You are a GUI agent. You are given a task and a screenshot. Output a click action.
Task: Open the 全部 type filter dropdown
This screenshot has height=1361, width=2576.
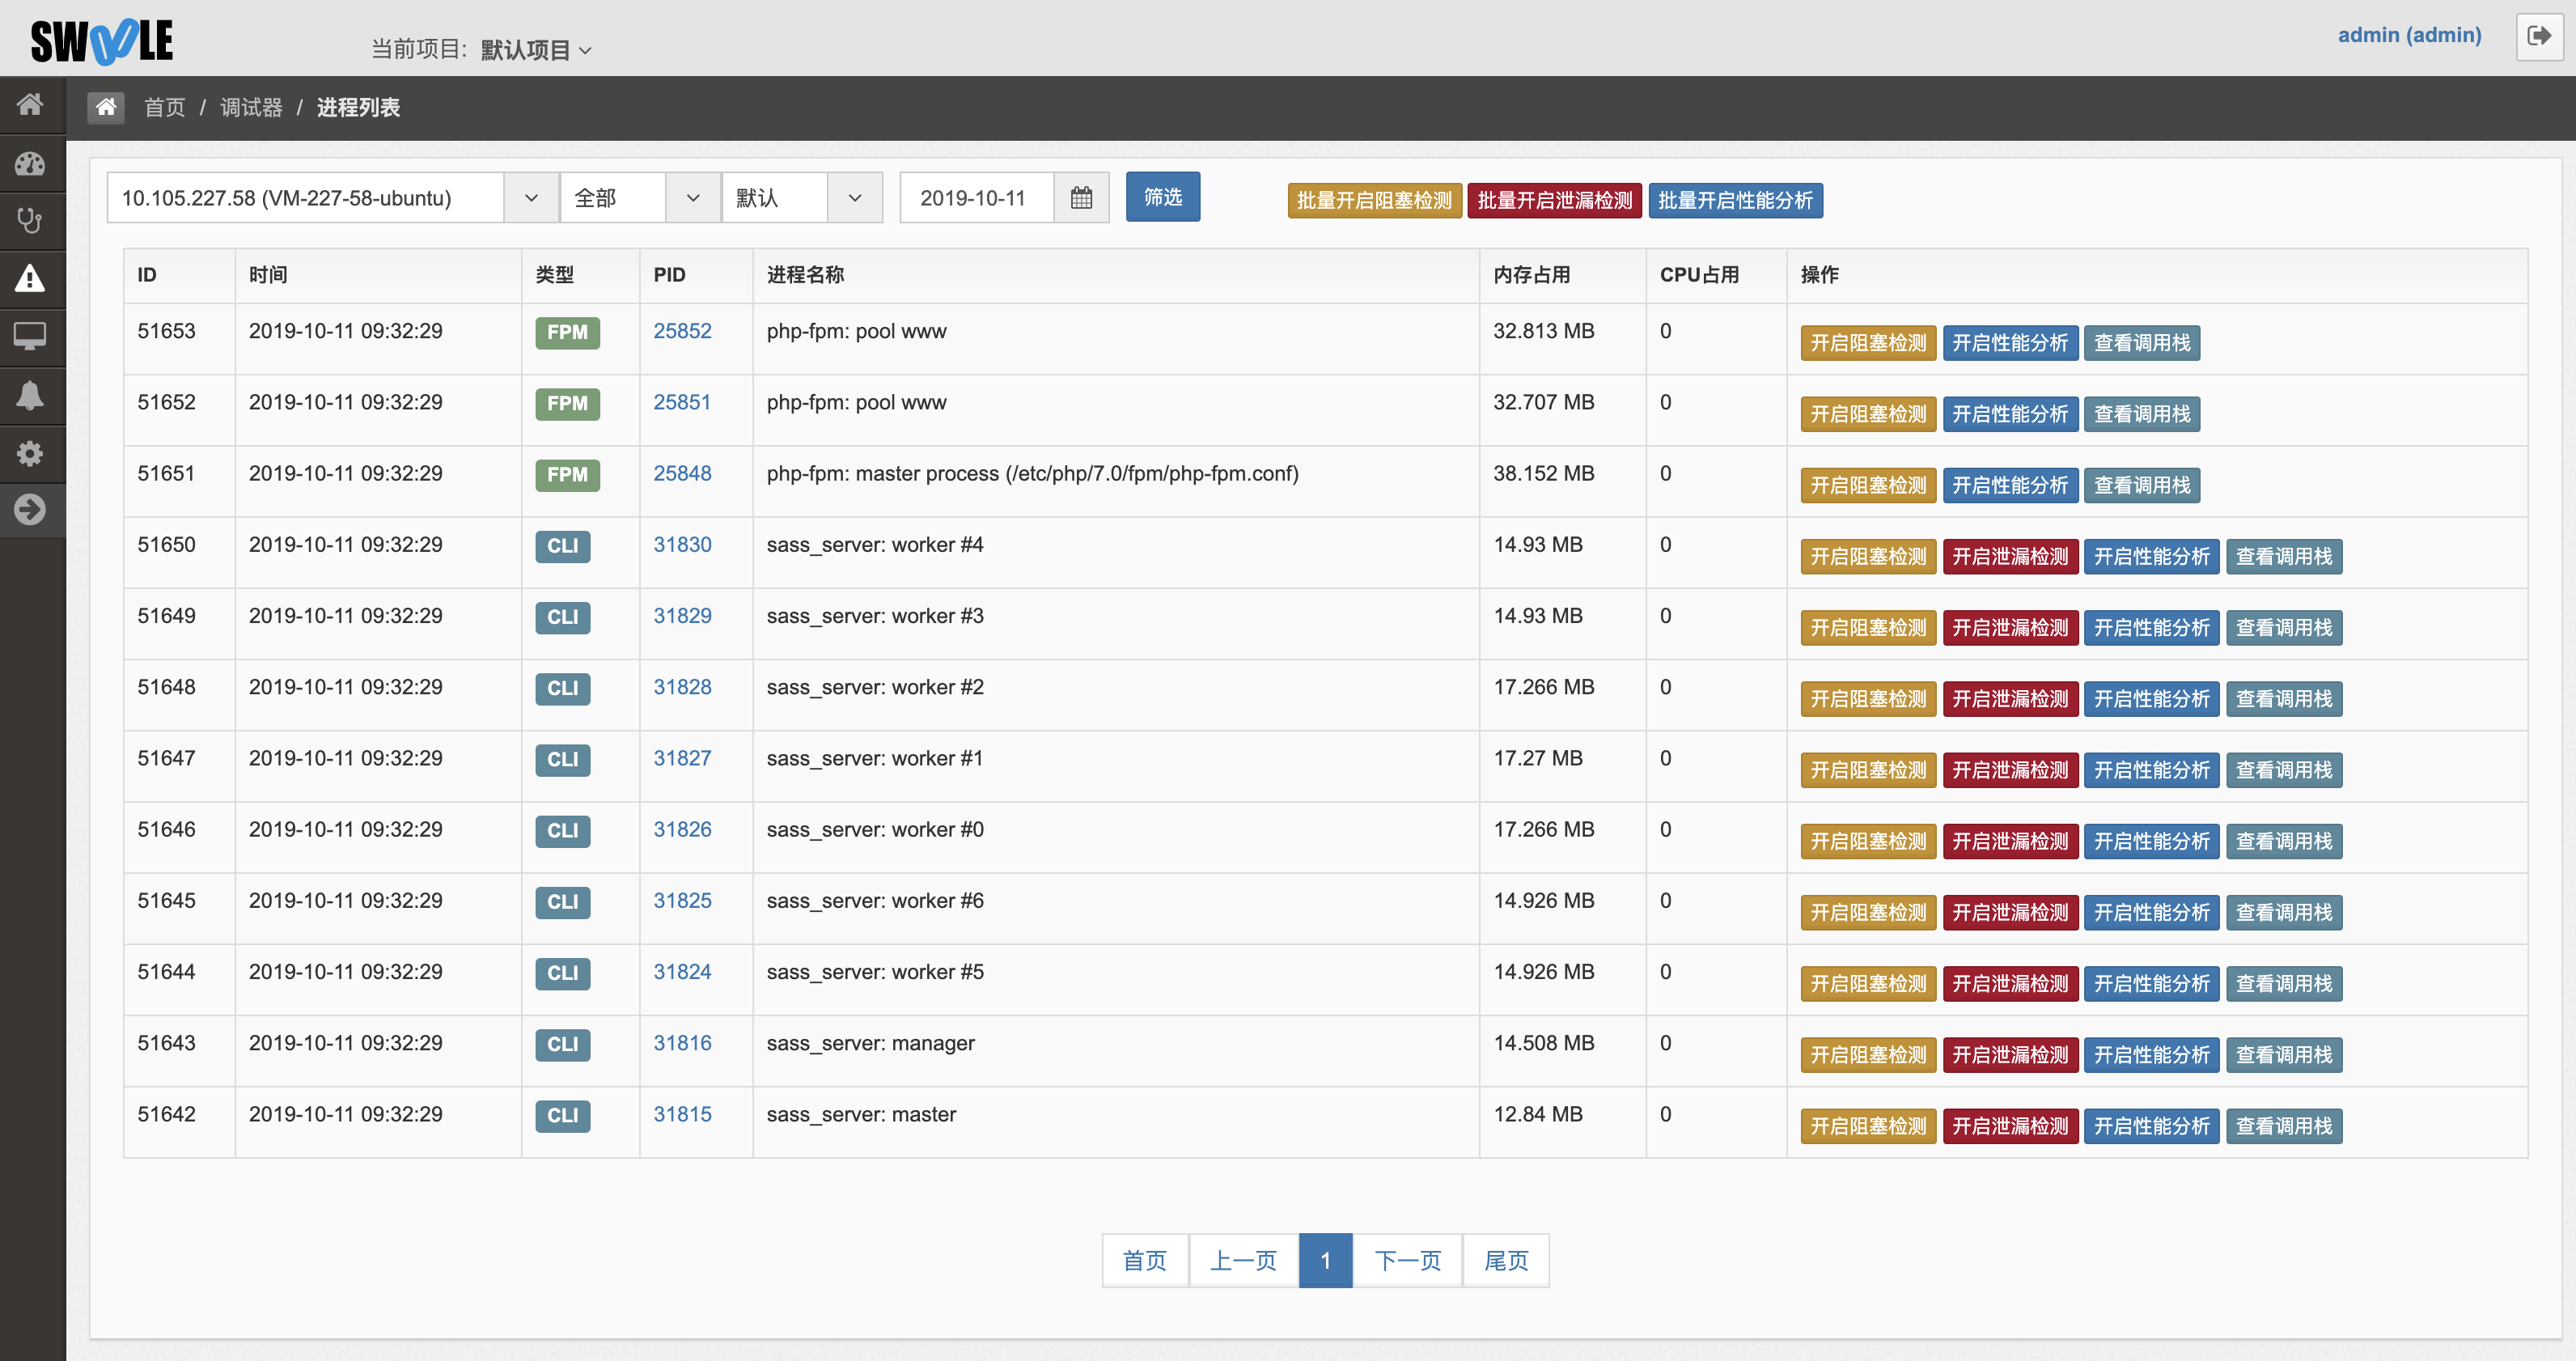640,198
